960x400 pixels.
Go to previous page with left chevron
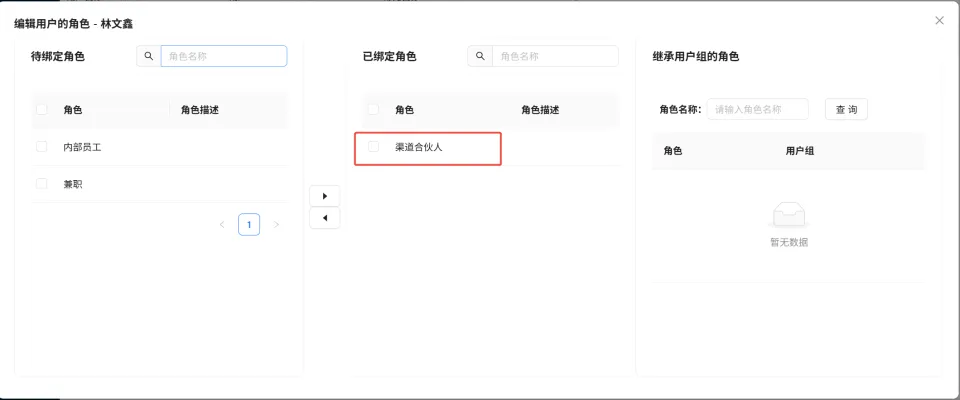[x=222, y=225]
